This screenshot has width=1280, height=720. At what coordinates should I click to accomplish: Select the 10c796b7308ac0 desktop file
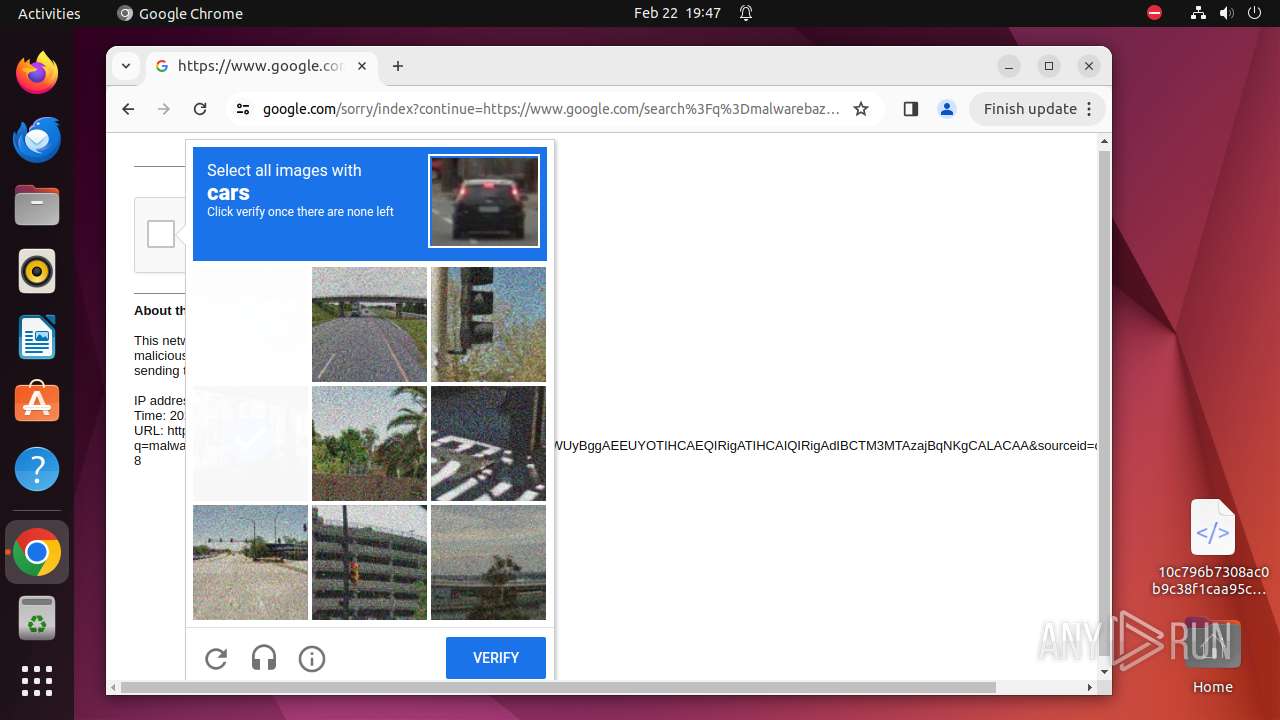[x=1212, y=547]
